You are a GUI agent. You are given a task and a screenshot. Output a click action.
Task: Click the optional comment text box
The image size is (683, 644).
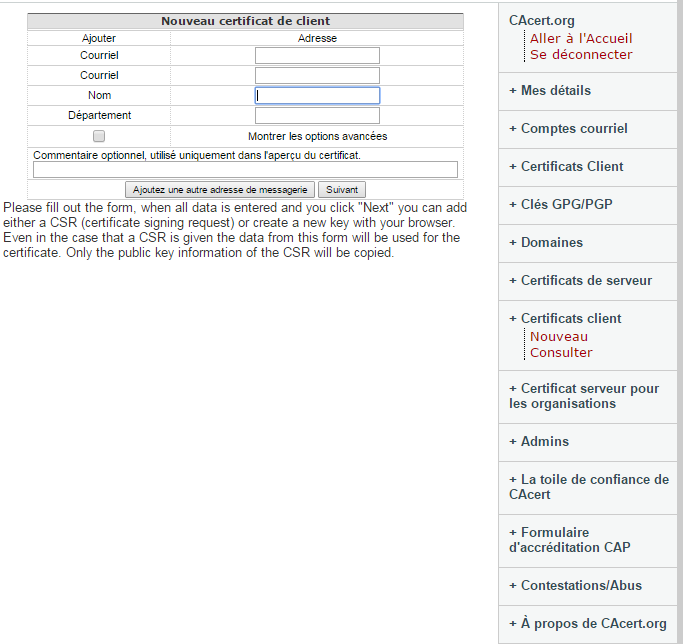point(245,170)
